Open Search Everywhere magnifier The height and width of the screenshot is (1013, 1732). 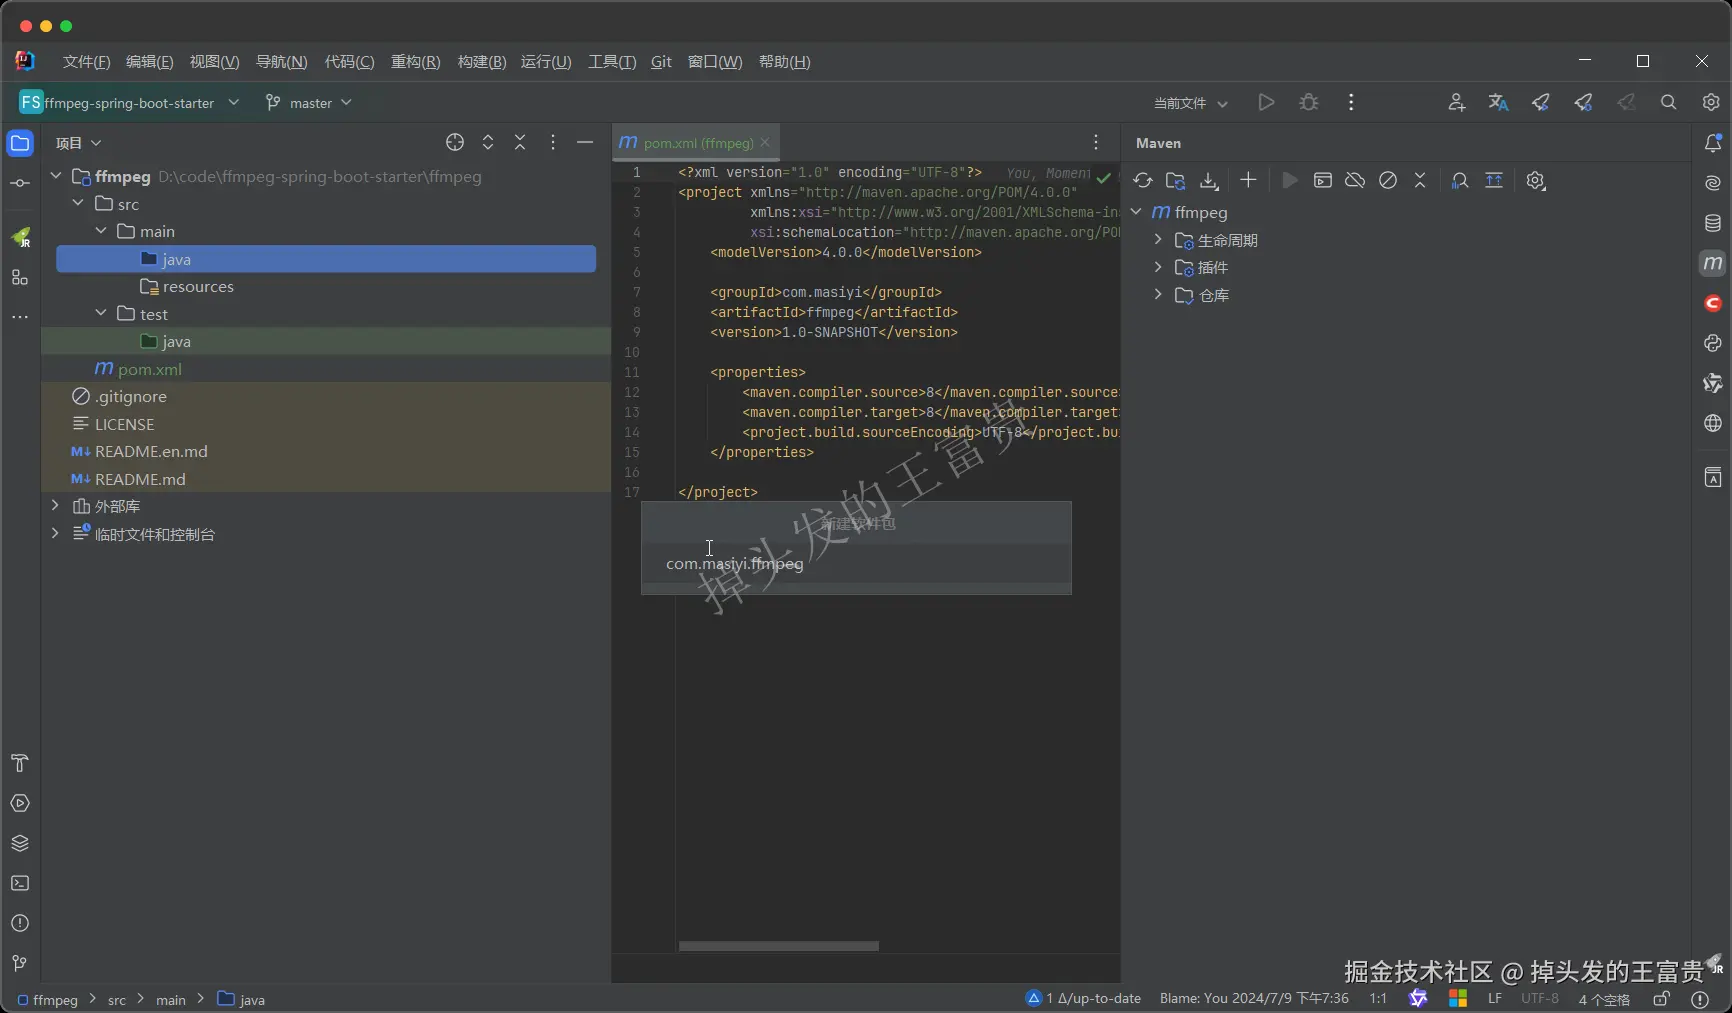coord(1668,102)
